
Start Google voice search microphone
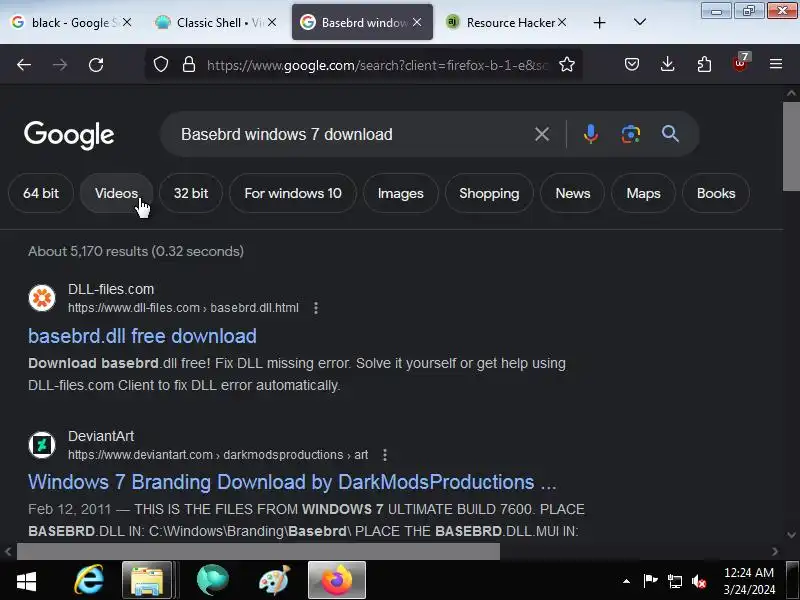(x=590, y=134)
